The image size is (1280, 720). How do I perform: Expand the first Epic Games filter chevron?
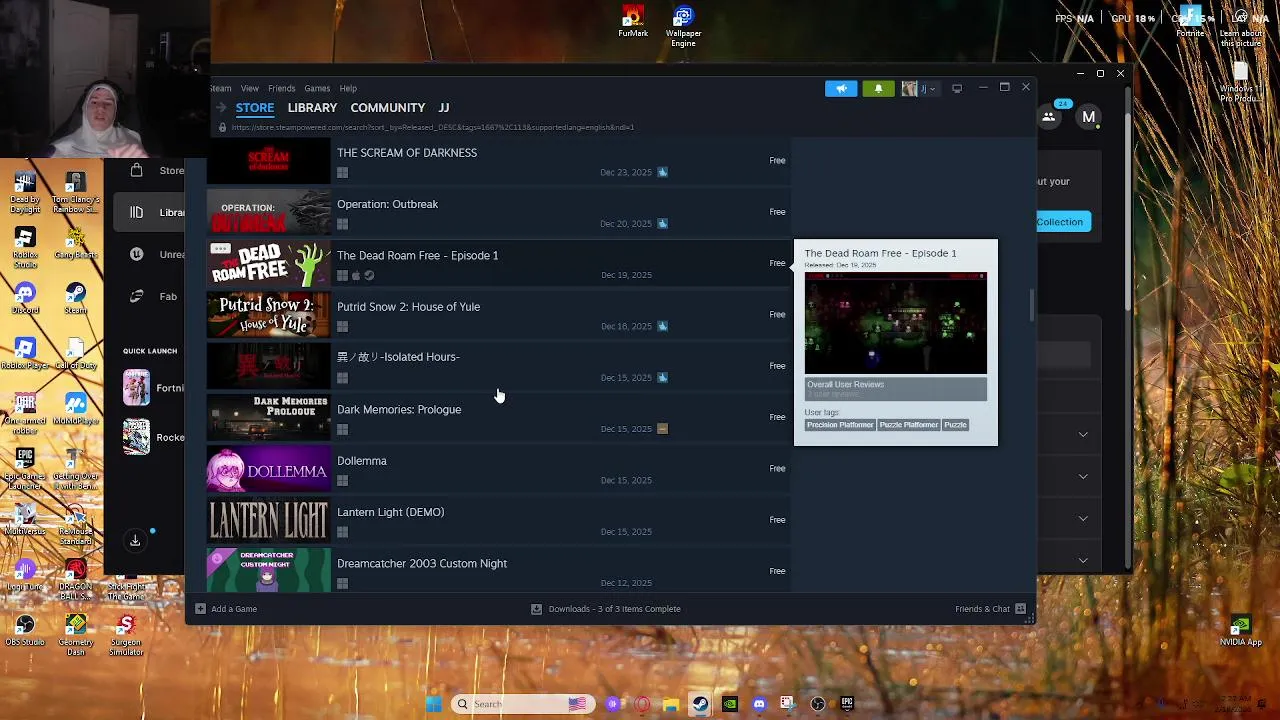coord(1083,434)
